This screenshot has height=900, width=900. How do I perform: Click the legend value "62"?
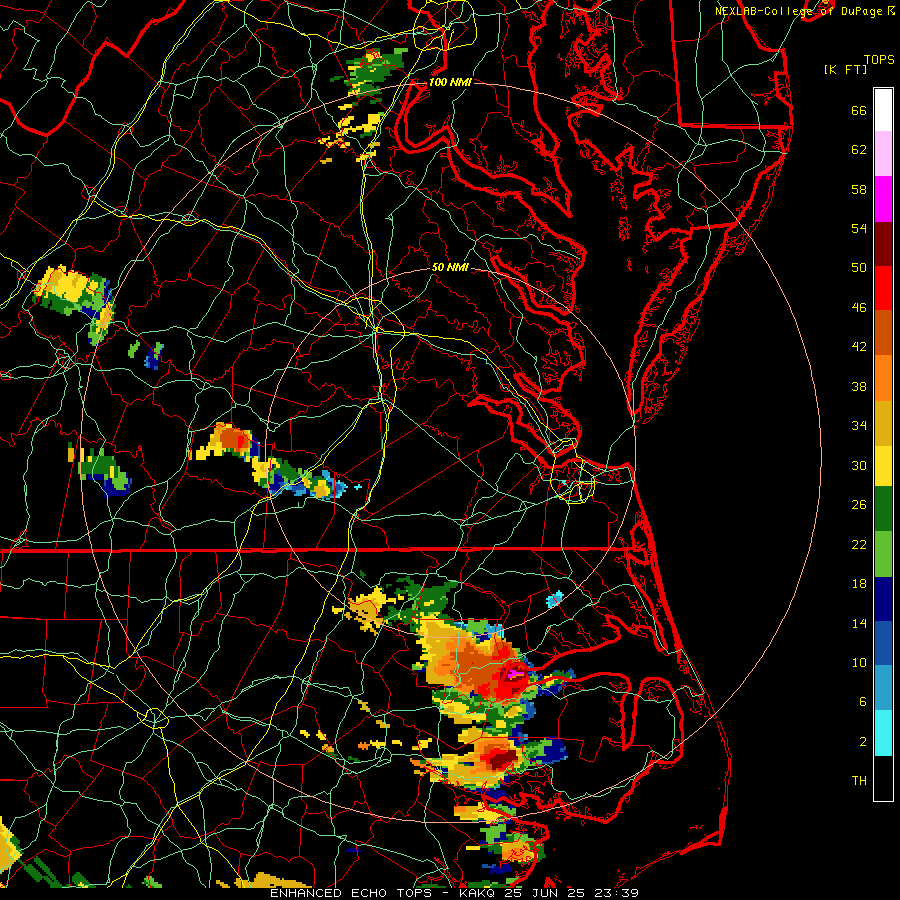click(859, 150)
